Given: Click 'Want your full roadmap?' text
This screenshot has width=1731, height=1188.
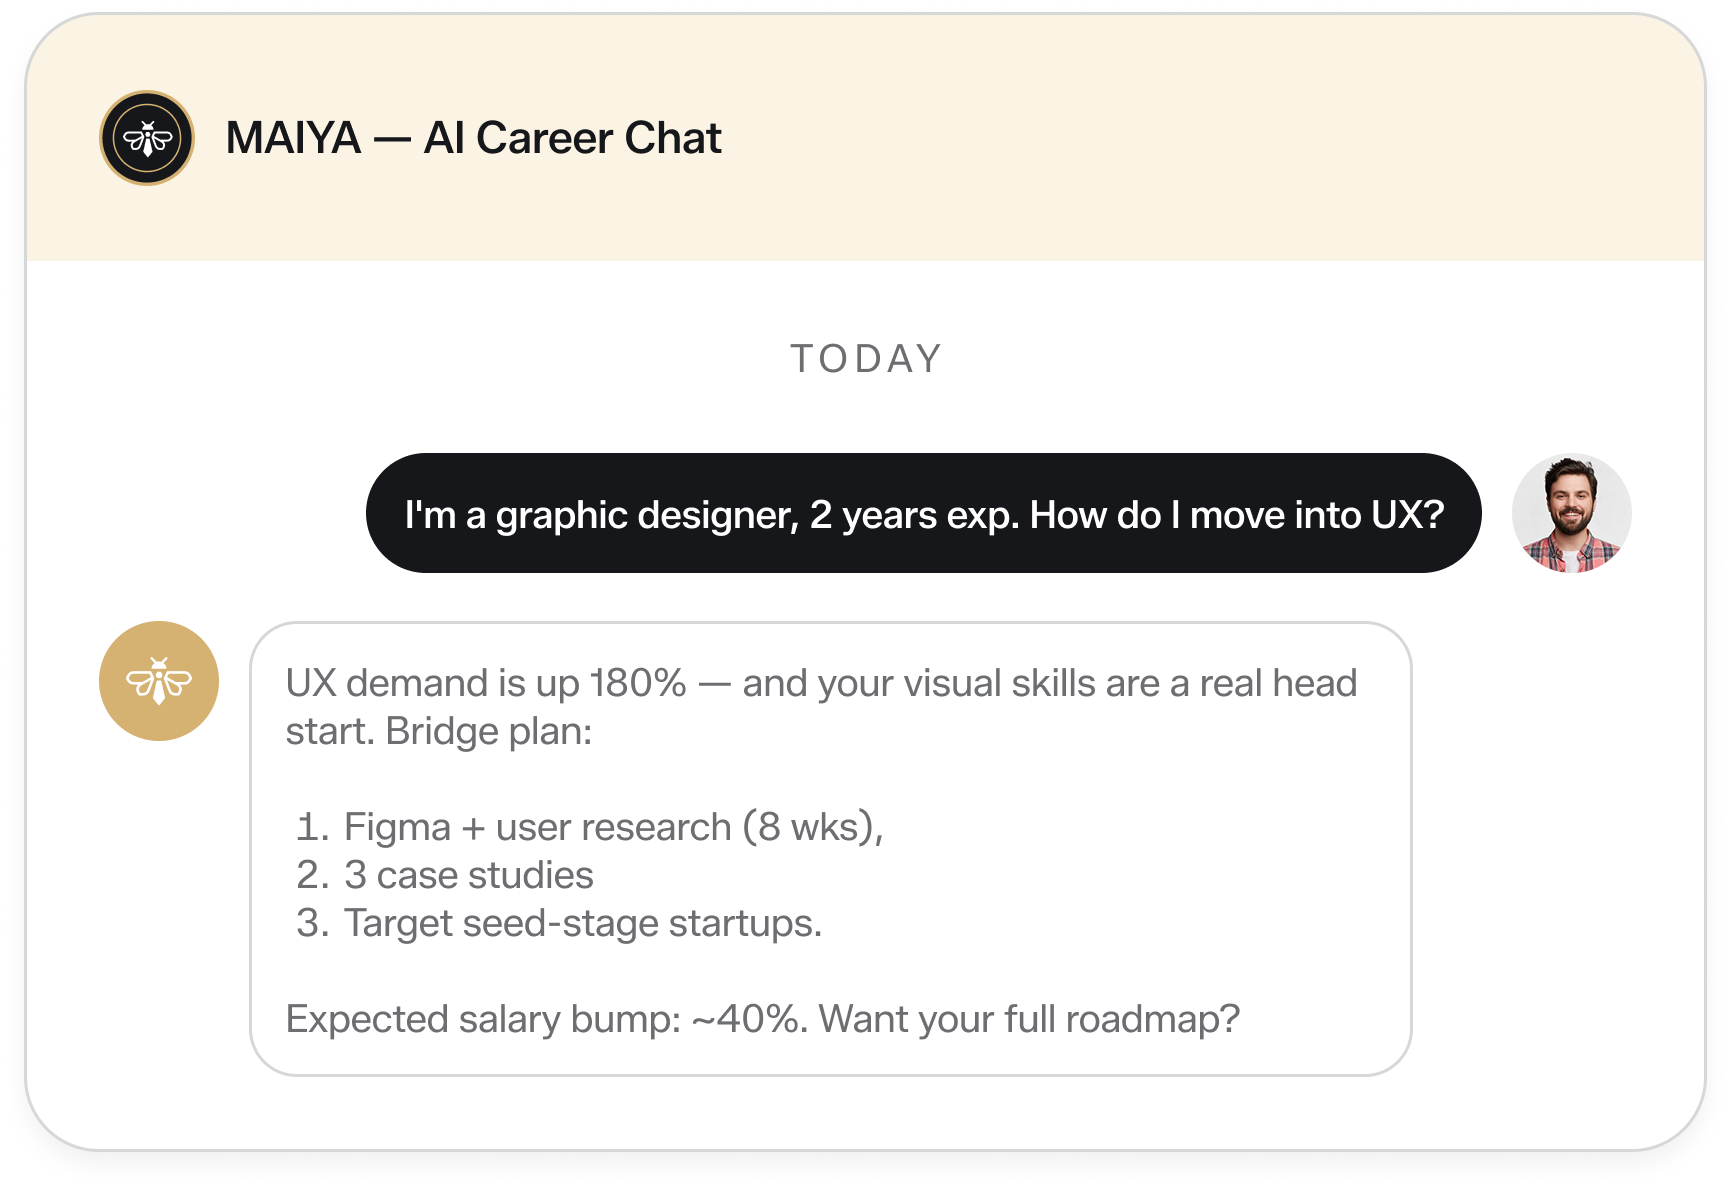Looking at the screenshot, I should (x=1029, y=1019).
